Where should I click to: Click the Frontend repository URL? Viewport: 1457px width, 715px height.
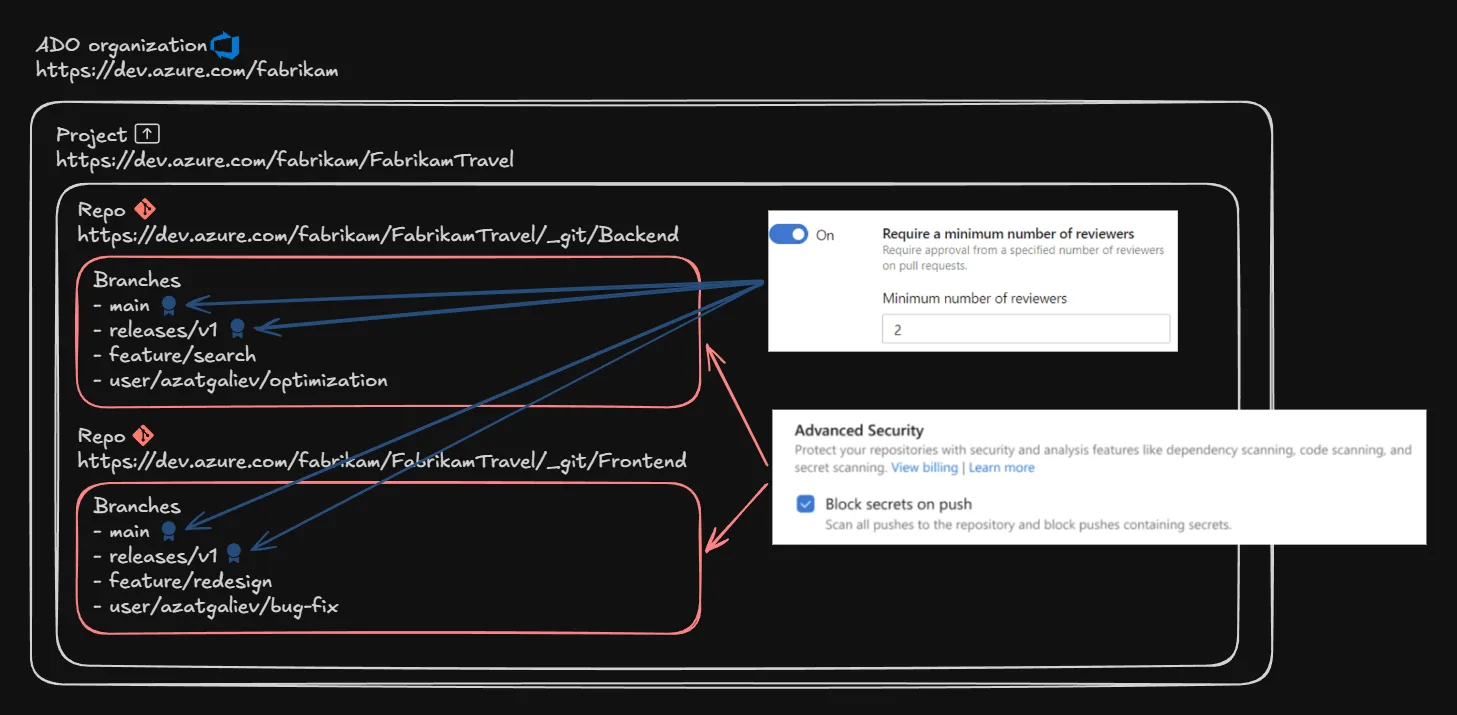pyautogui.click(x=382, y=461)
